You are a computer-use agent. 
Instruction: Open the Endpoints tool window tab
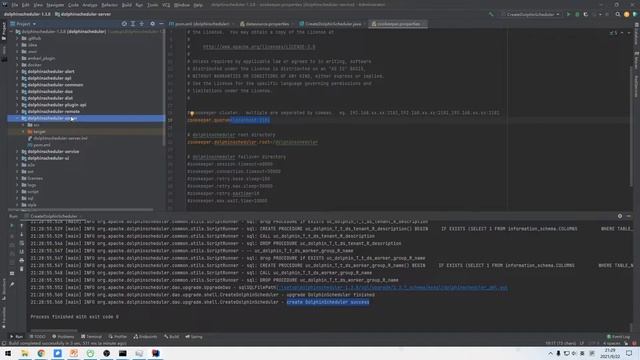click(x=145, y=337)
